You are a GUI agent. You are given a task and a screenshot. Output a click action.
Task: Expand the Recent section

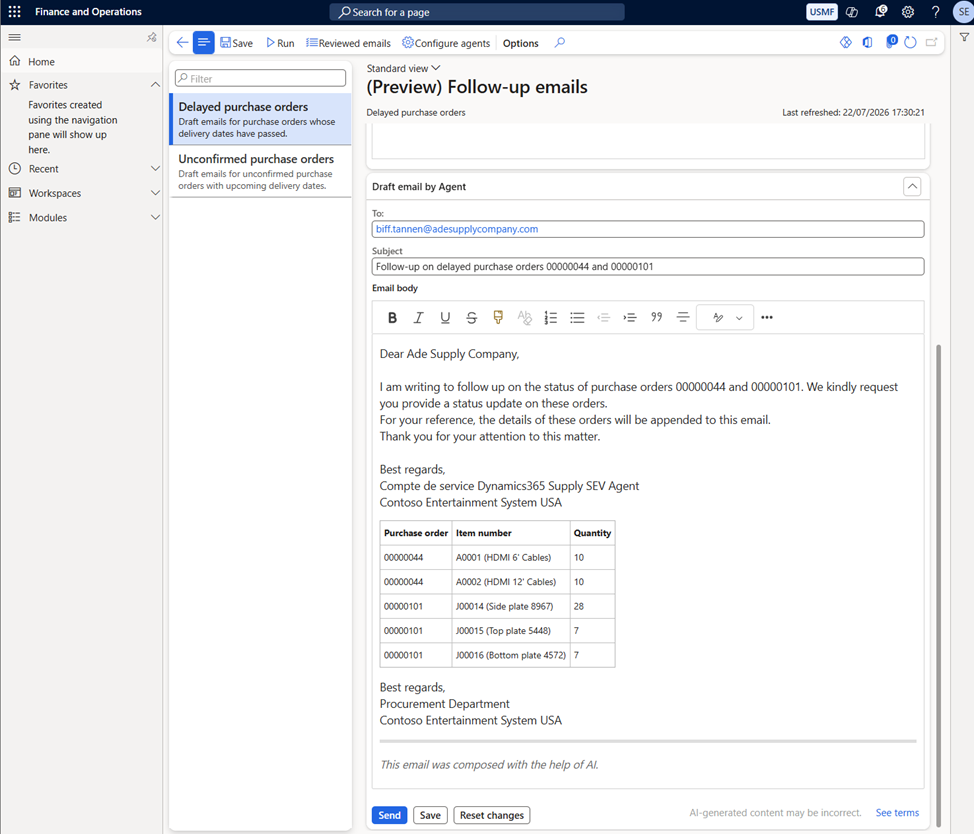[155, 168]
